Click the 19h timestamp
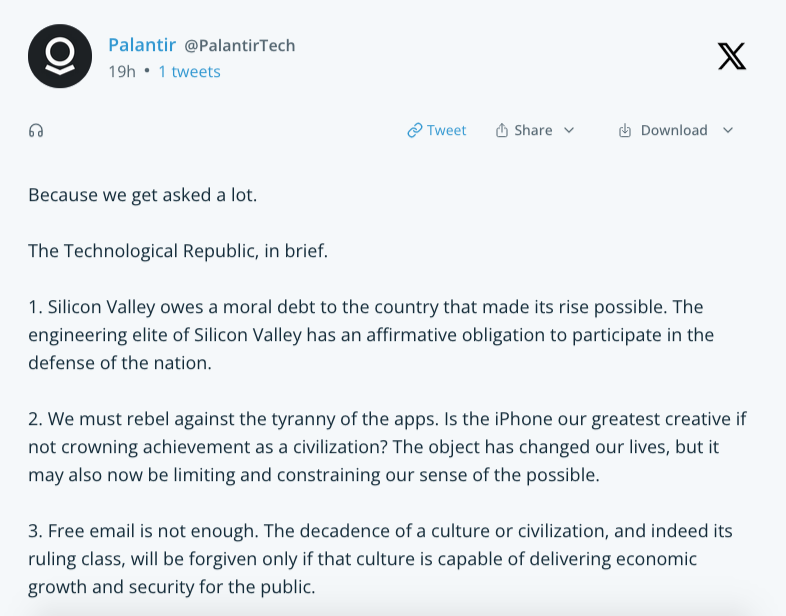This screenshot has width=786, height=616. coord(121,72)
